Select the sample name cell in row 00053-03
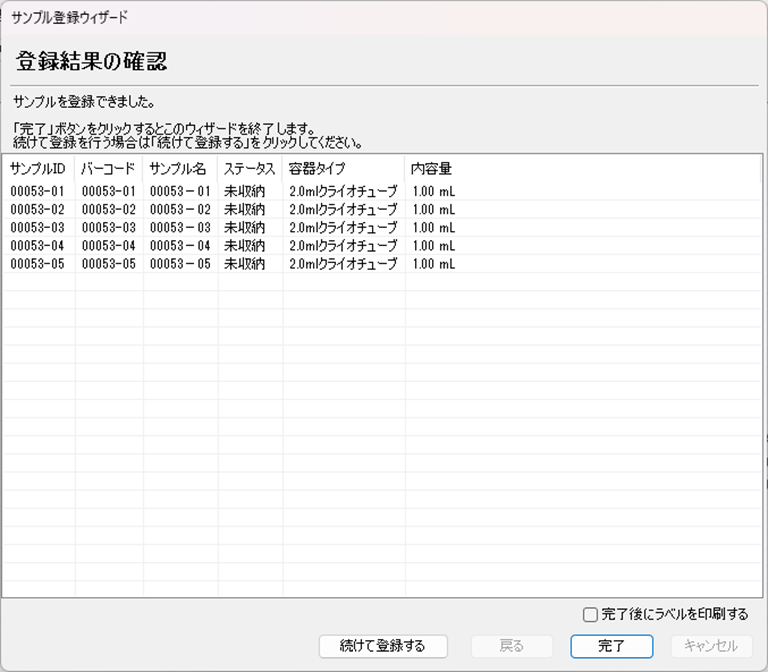Screen dimensions: 768x672 [x=180, y=227]
